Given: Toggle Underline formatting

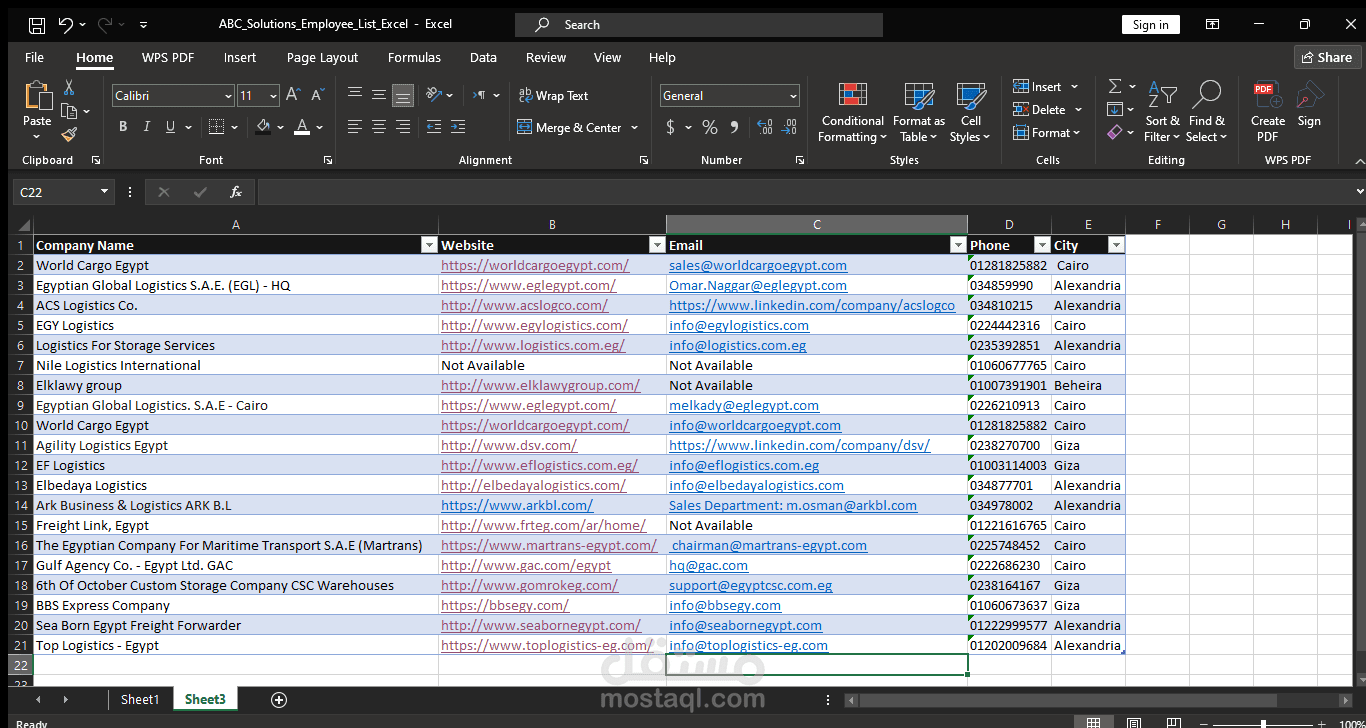Looking at the screenshot, I should pos(171,127).
